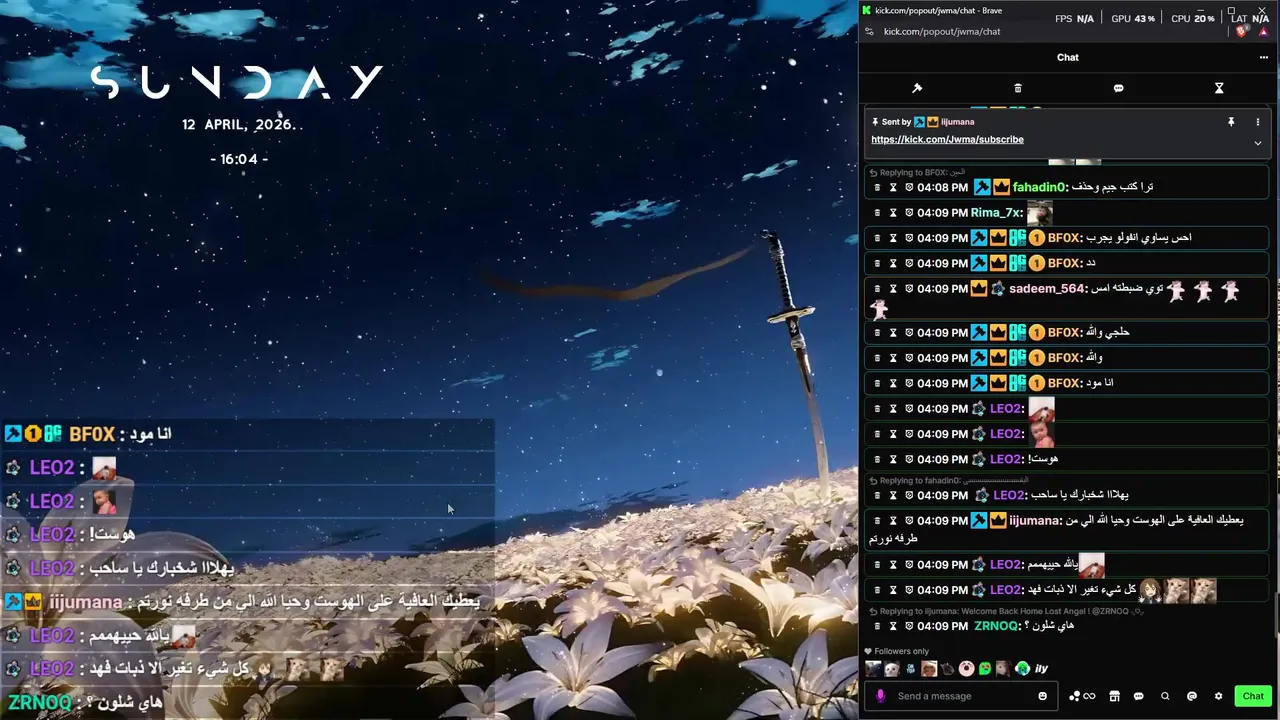Delete fahadin0's 04:08 PM message

click(x=877, y=187)
